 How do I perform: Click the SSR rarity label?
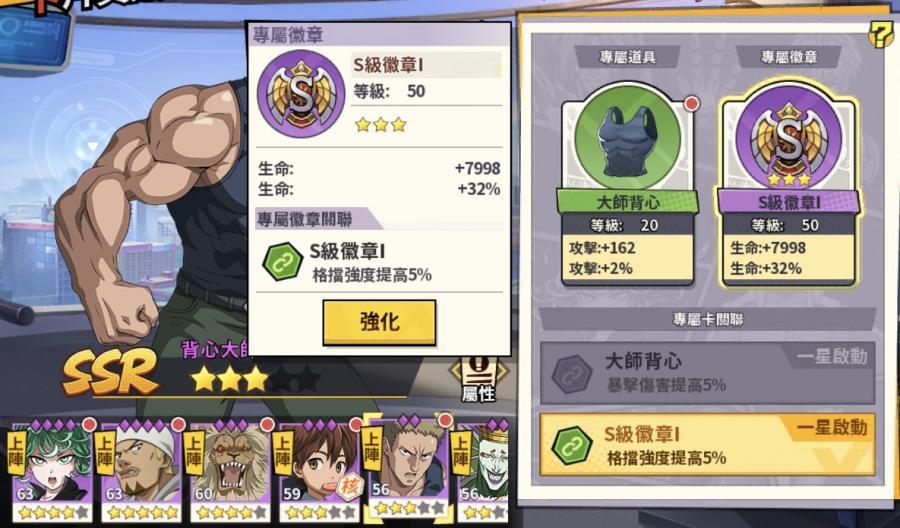click(x=110, y=371)
